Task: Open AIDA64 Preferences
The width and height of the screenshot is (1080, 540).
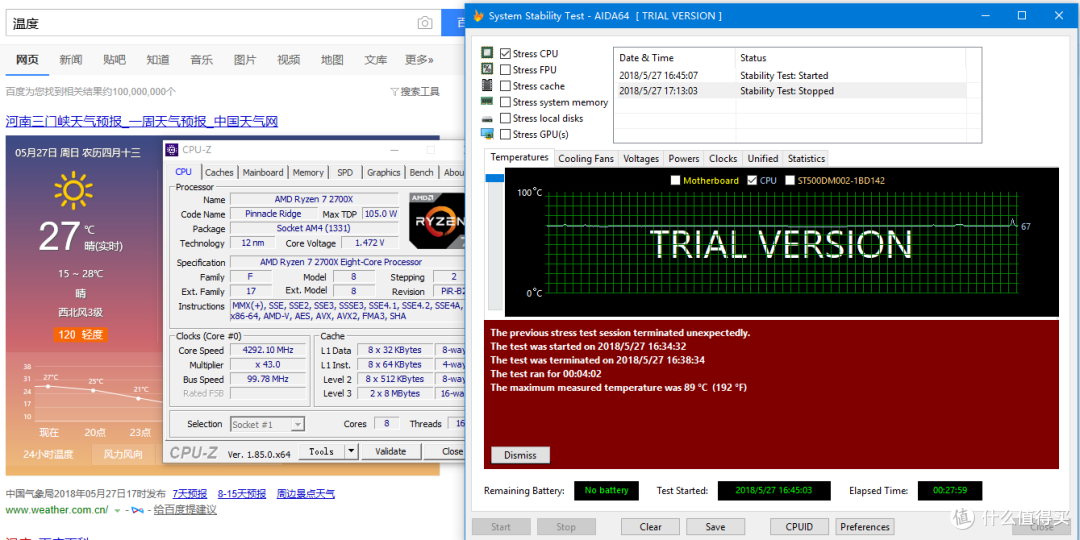Action: 865,527
